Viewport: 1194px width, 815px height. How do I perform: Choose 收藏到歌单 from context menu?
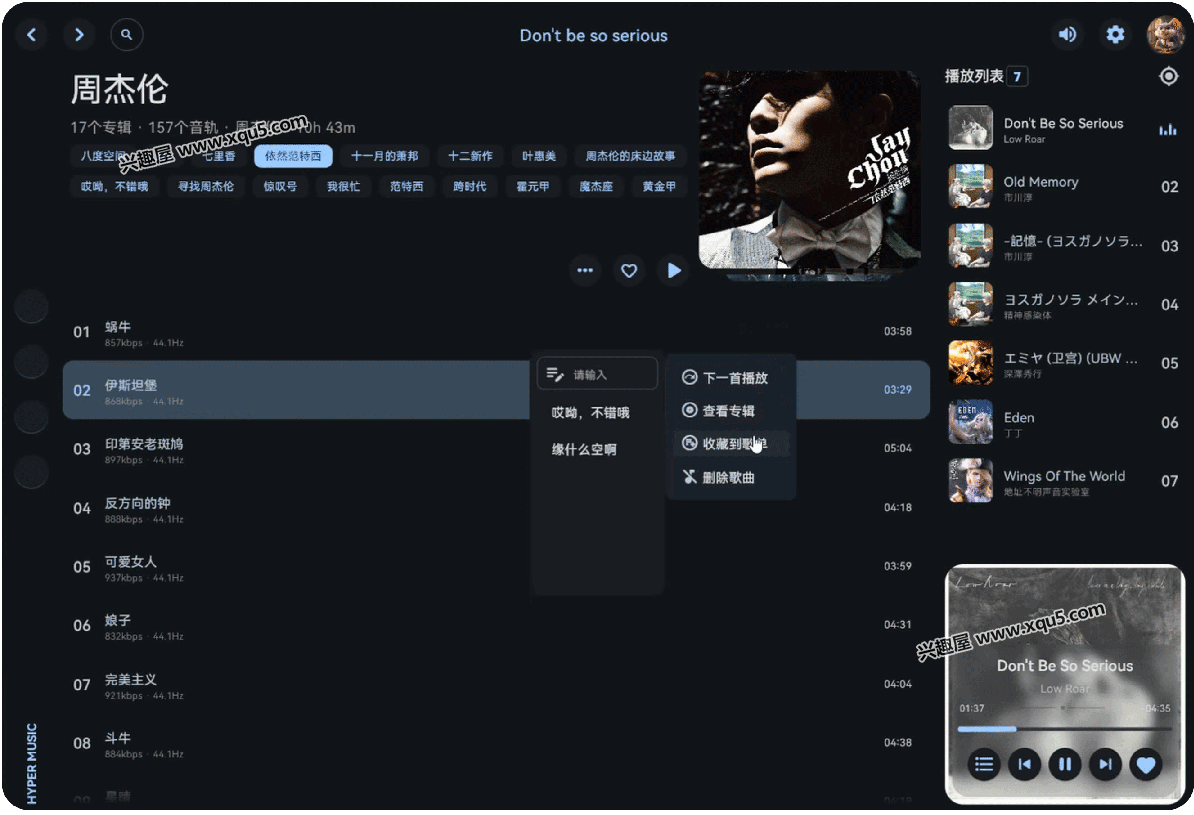click(x=731, y=443)
